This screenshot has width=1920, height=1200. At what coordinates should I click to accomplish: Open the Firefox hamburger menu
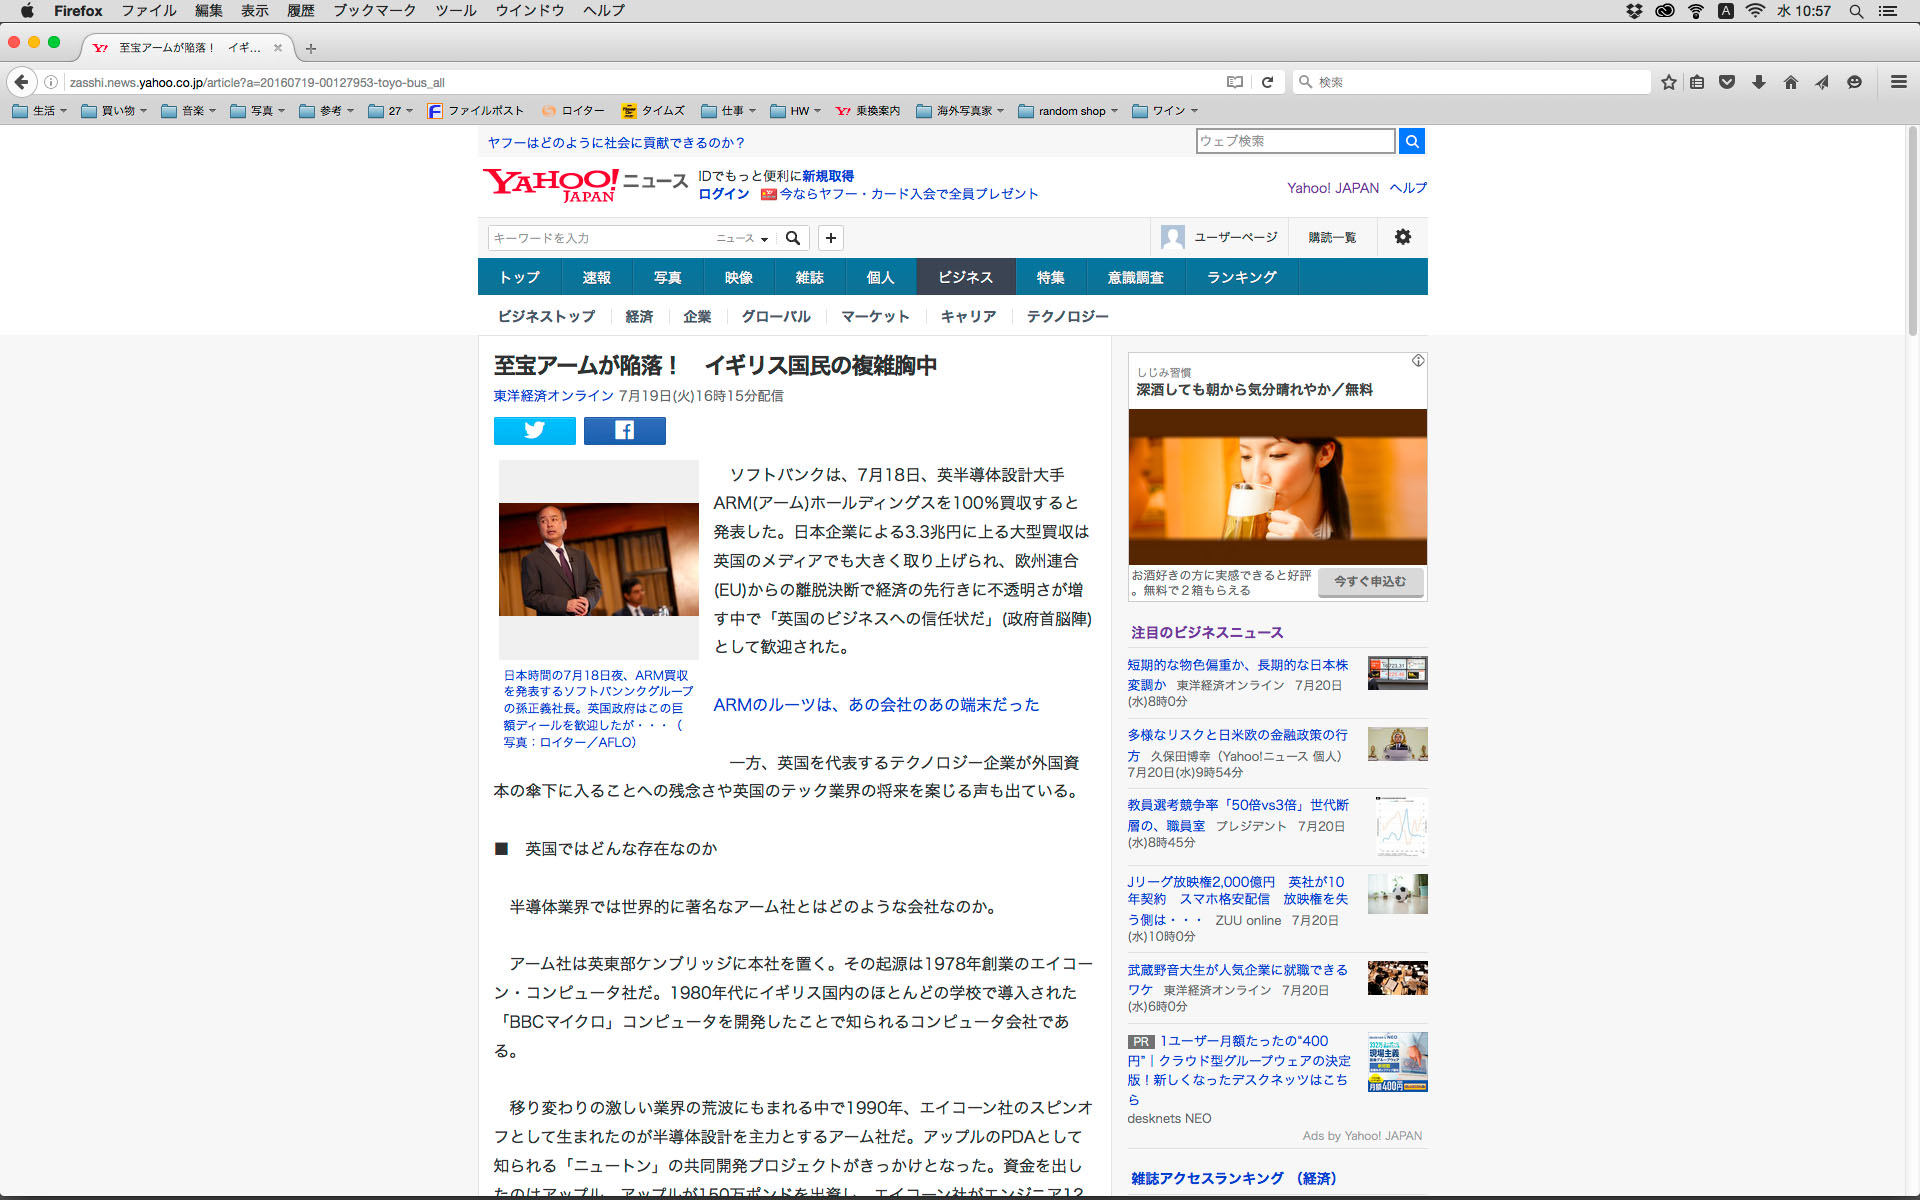[x=1898, y=82]
